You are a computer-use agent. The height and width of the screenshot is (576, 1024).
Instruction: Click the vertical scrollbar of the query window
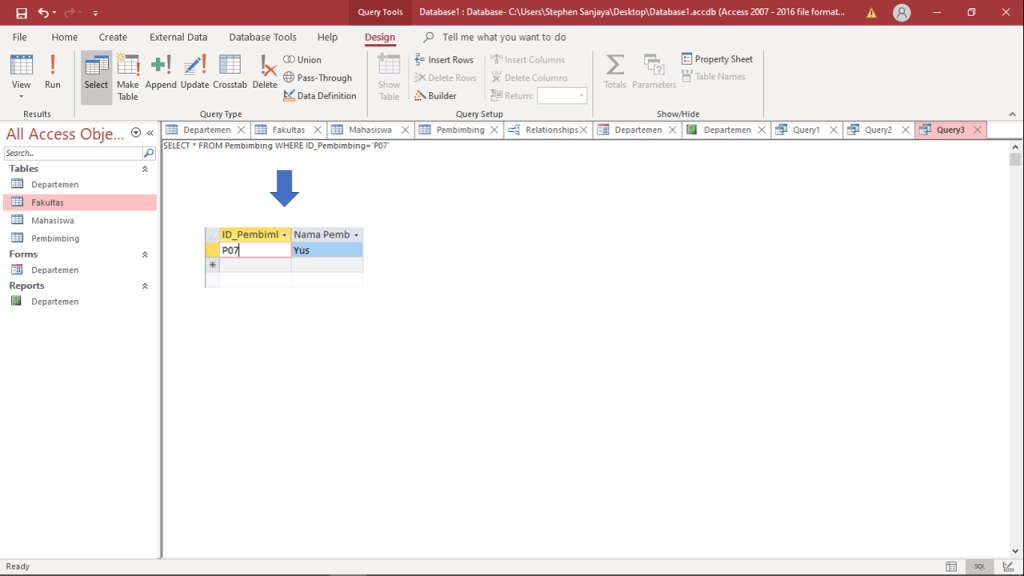click(x=1015, y=350)
